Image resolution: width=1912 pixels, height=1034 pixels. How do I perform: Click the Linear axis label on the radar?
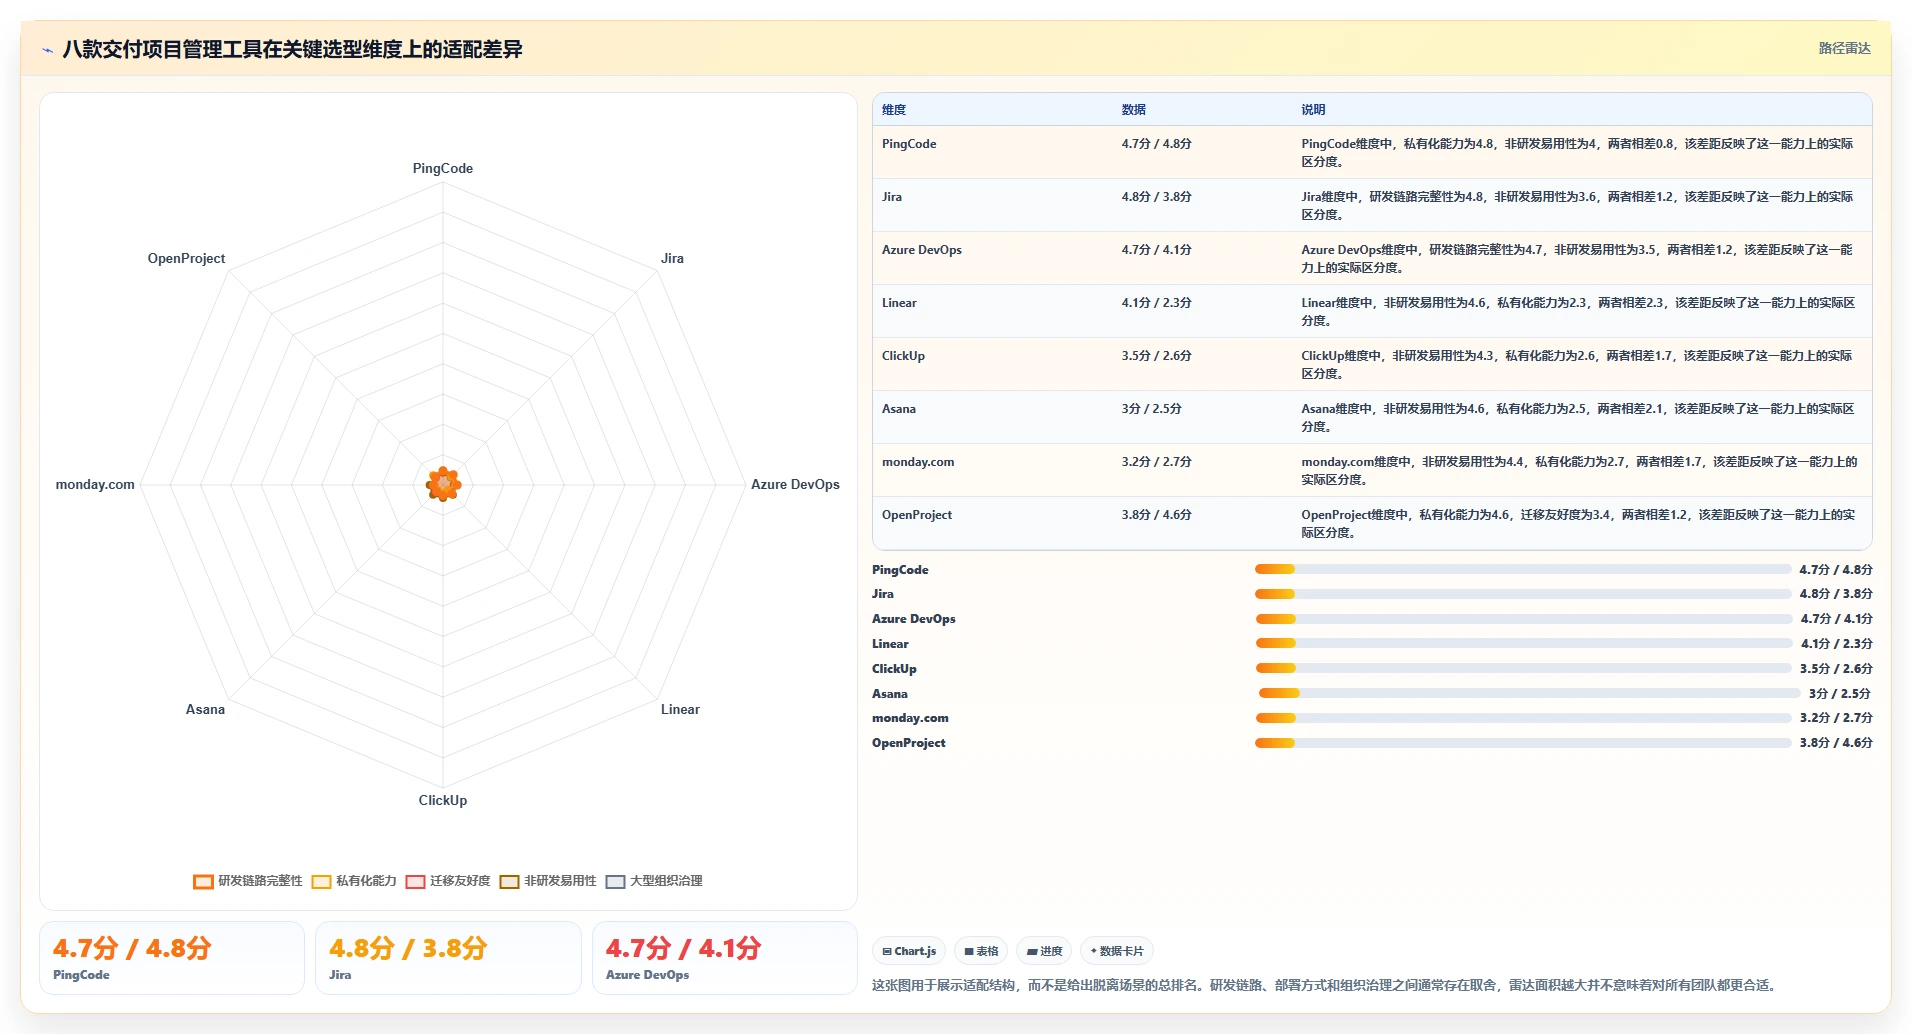click(680, 709)
